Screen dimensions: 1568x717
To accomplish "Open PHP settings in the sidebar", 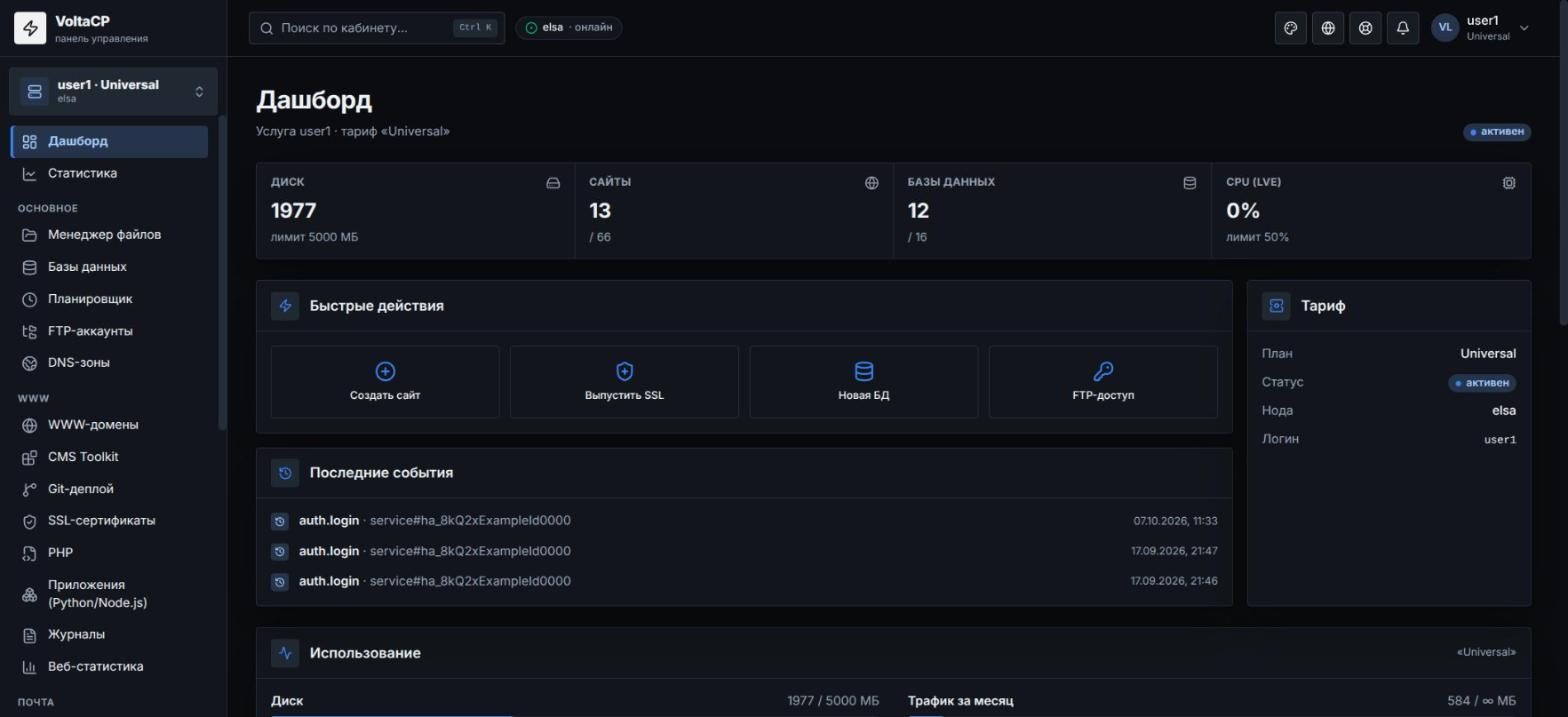I will point(110,553).
